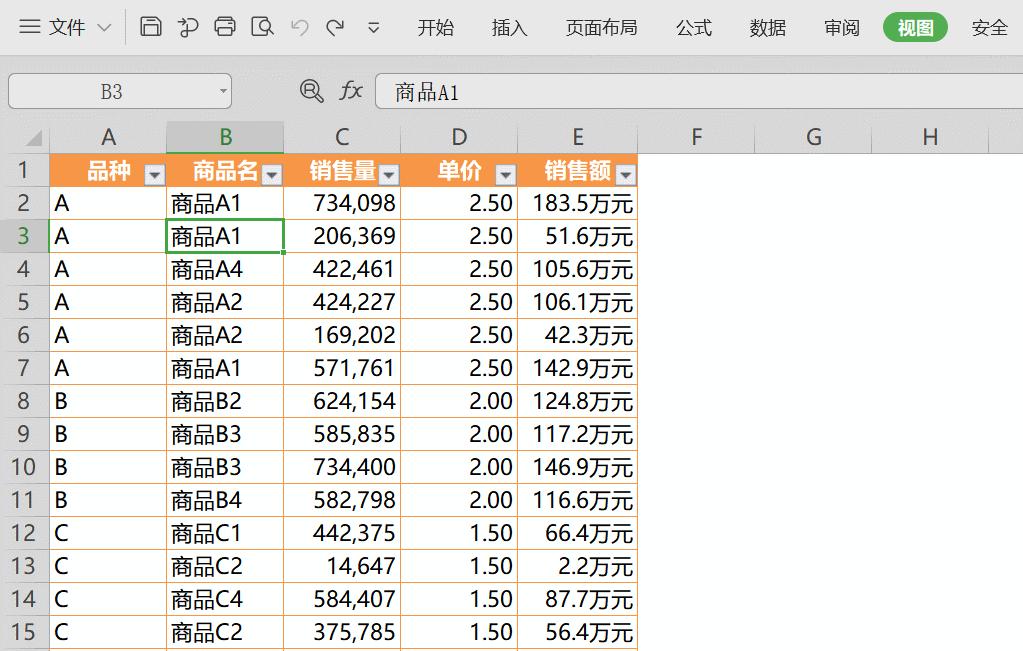
Task: Select the 审阅 ribbon tab
Action: click(841, 28)
